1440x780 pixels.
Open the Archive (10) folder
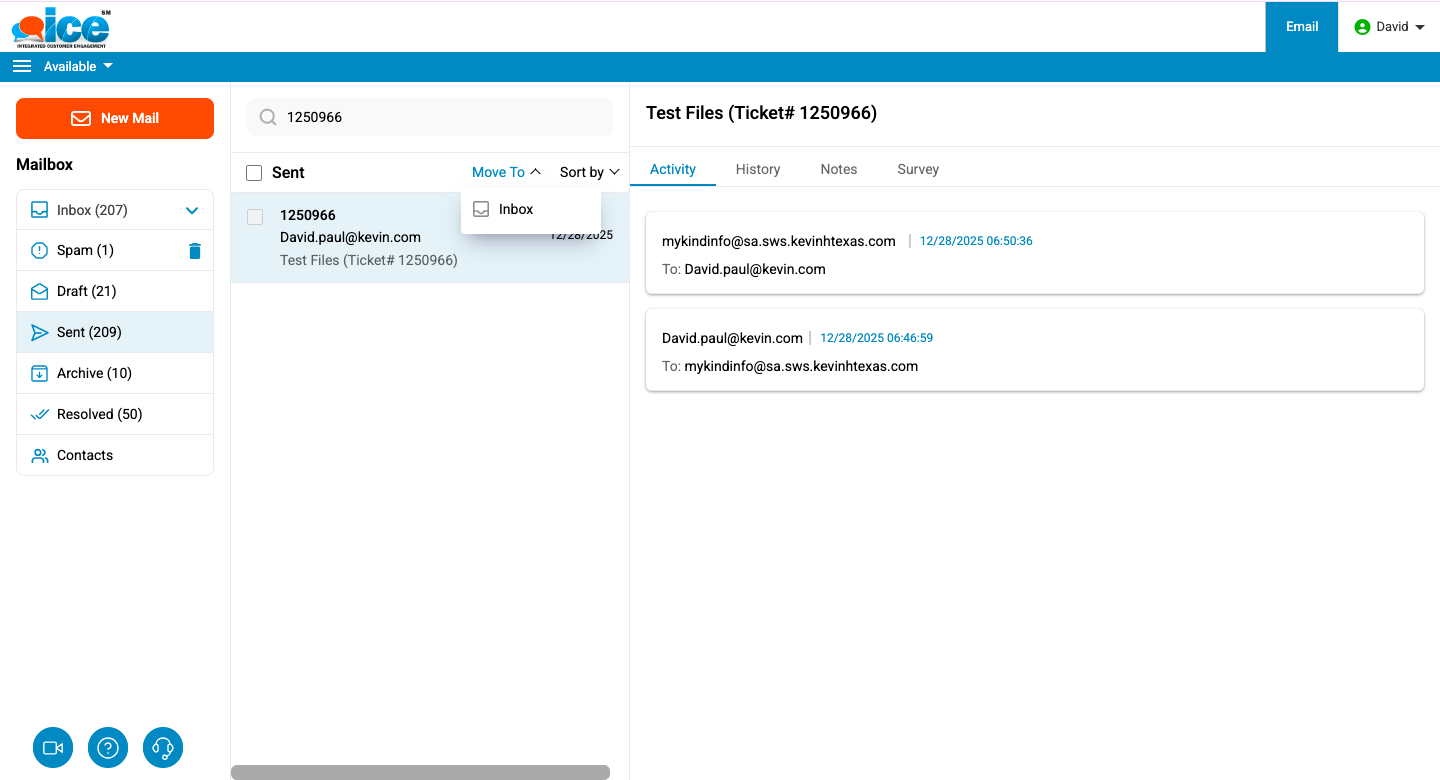(94, 373)
